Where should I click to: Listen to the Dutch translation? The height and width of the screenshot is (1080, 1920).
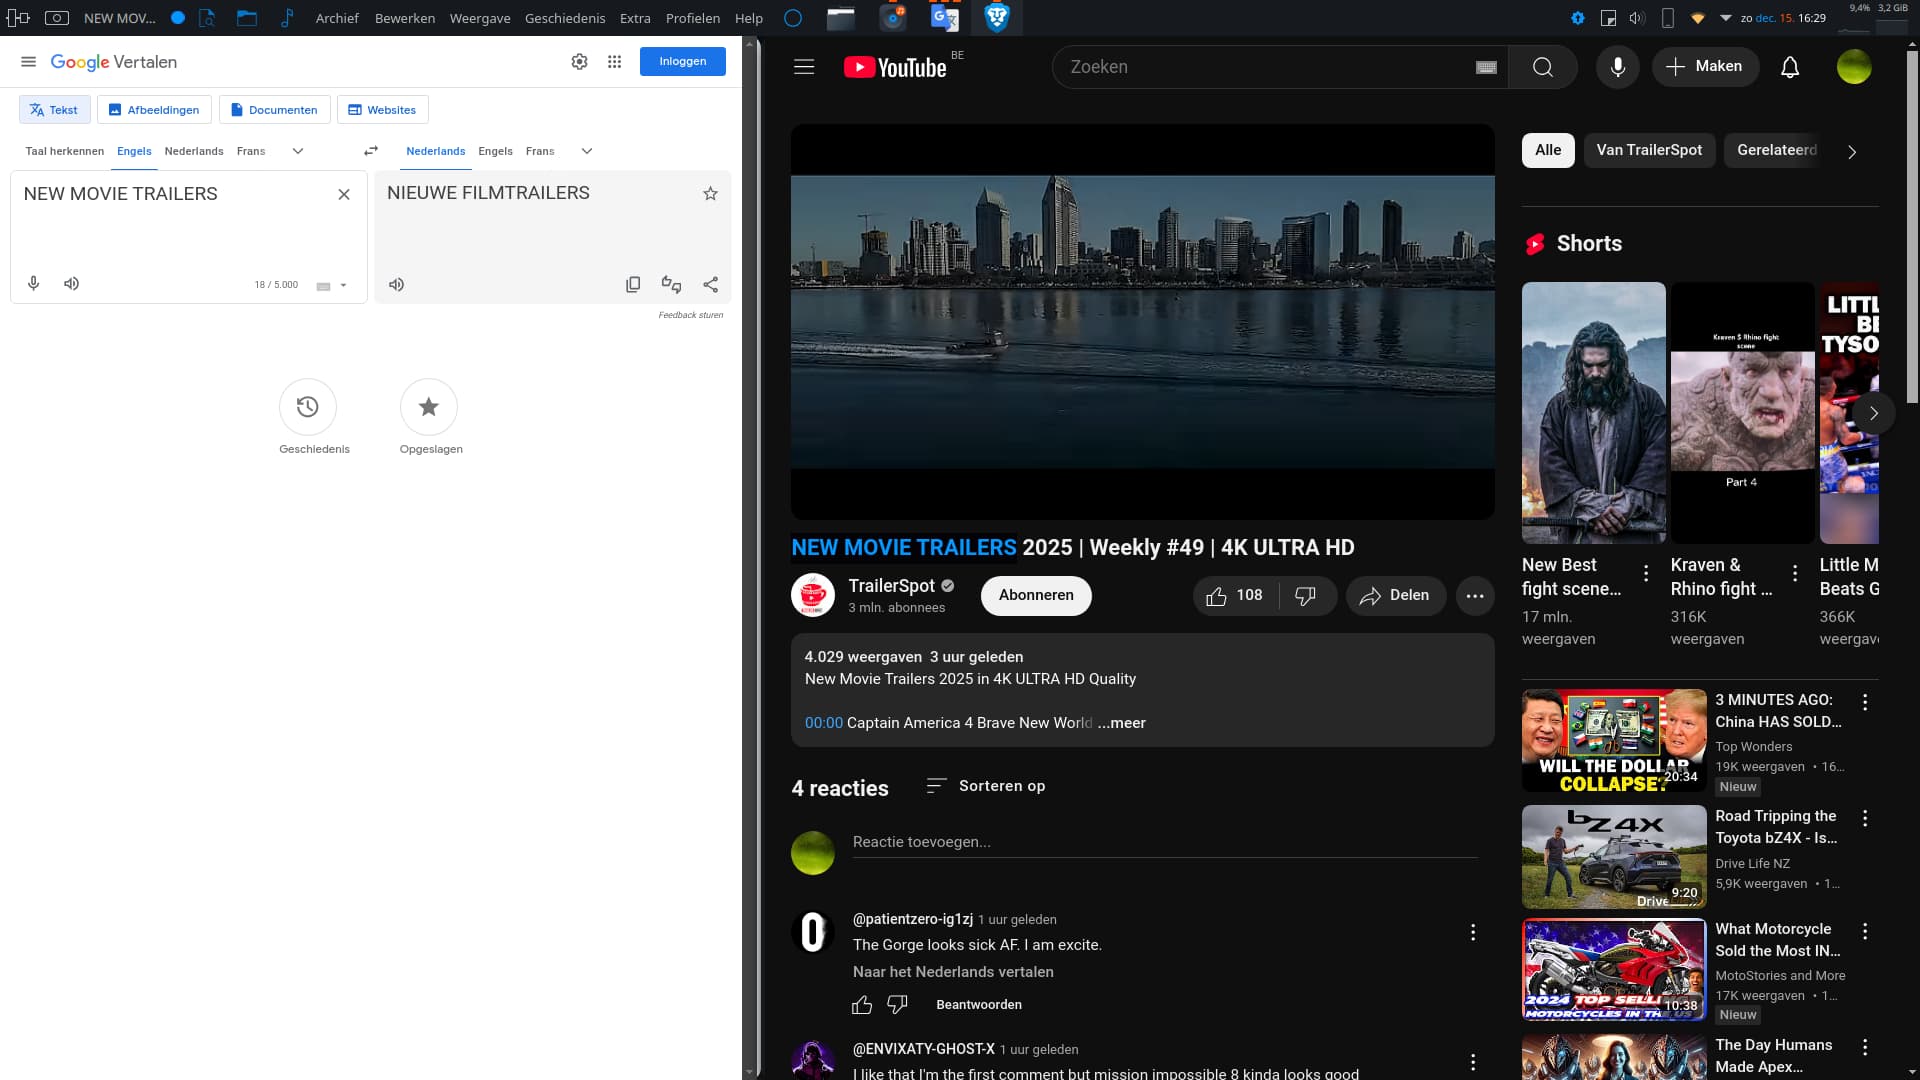[x=397, y=285]
